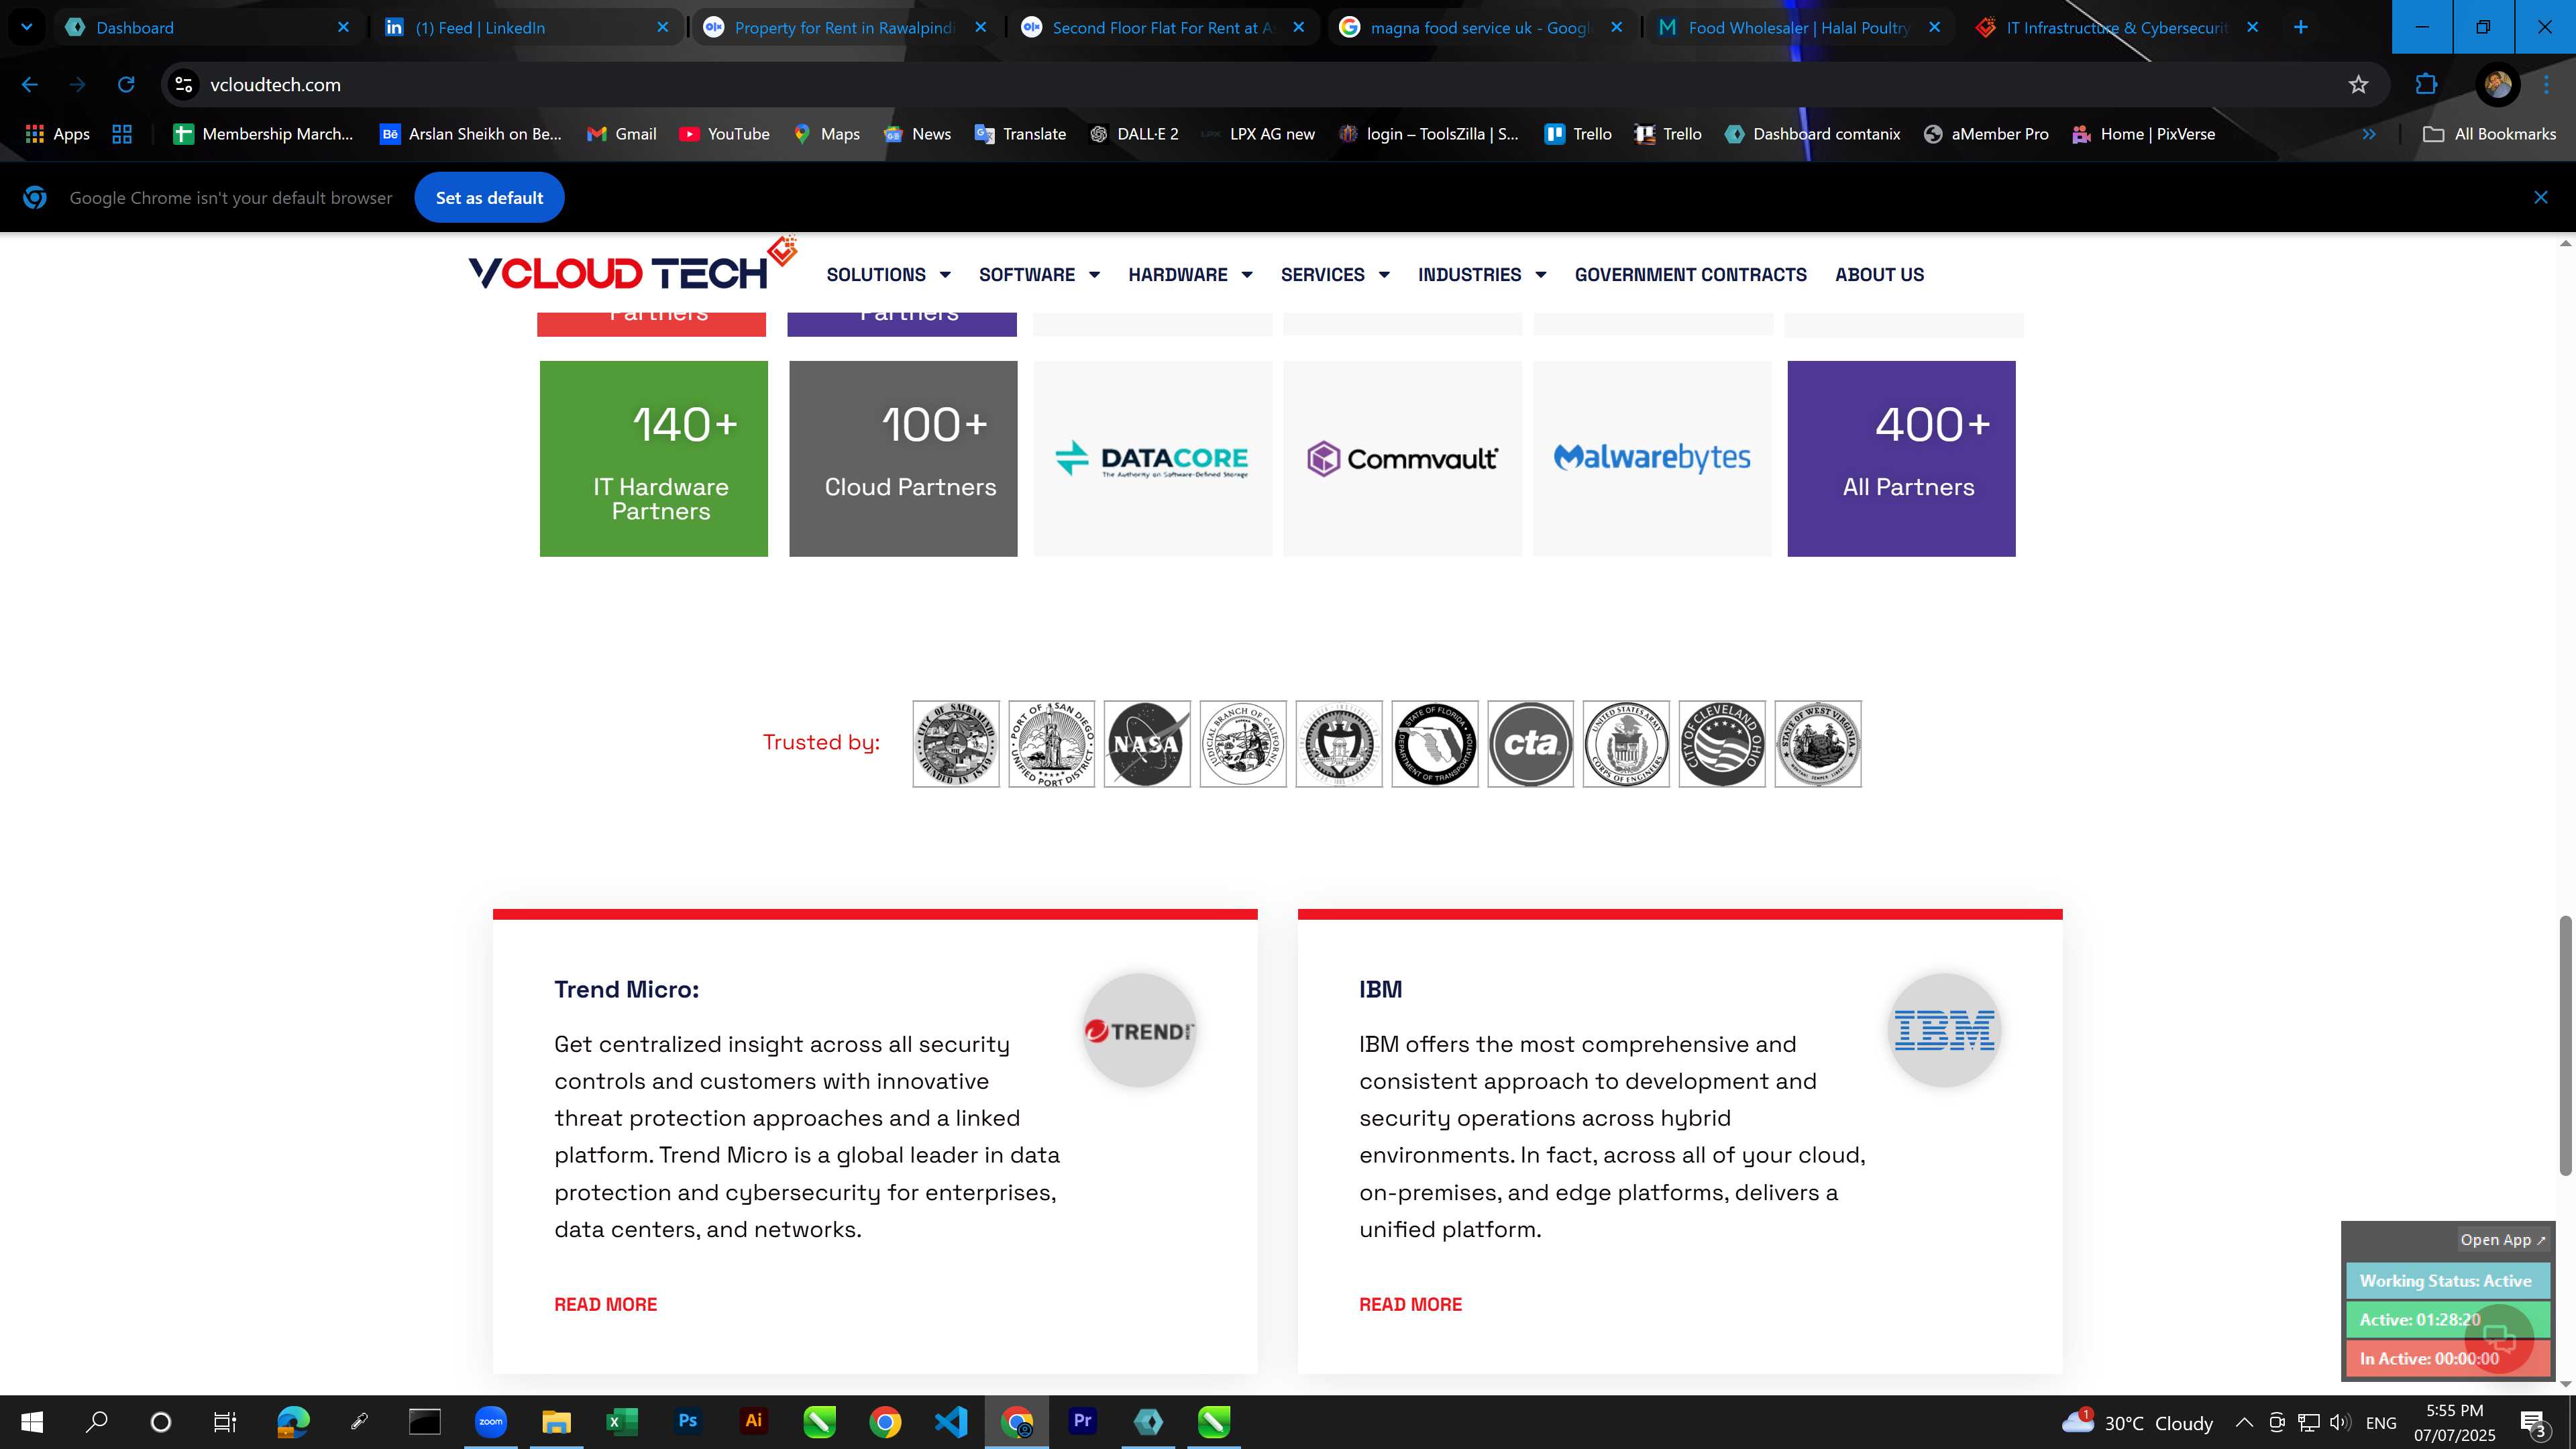Click the Judicial Branch of California seal
This screenshot has height=1449, width=2576.
1243,744
